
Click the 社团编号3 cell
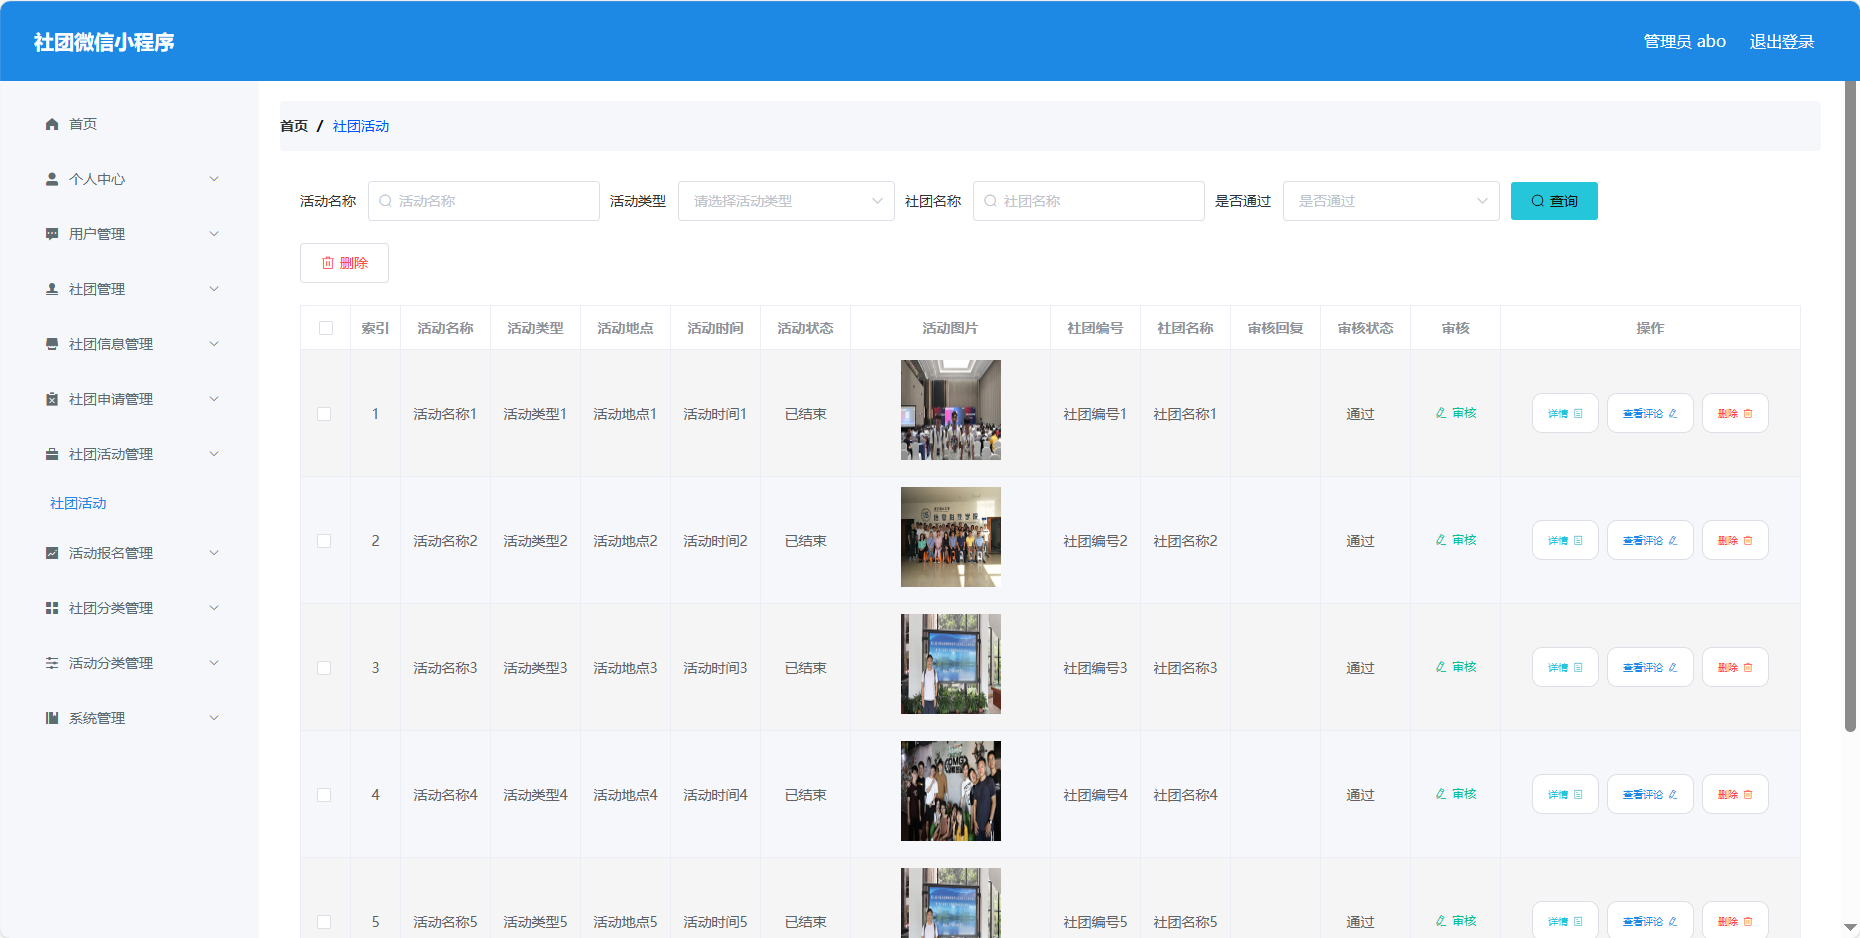pyautogui.click(x=1095, y=668)
